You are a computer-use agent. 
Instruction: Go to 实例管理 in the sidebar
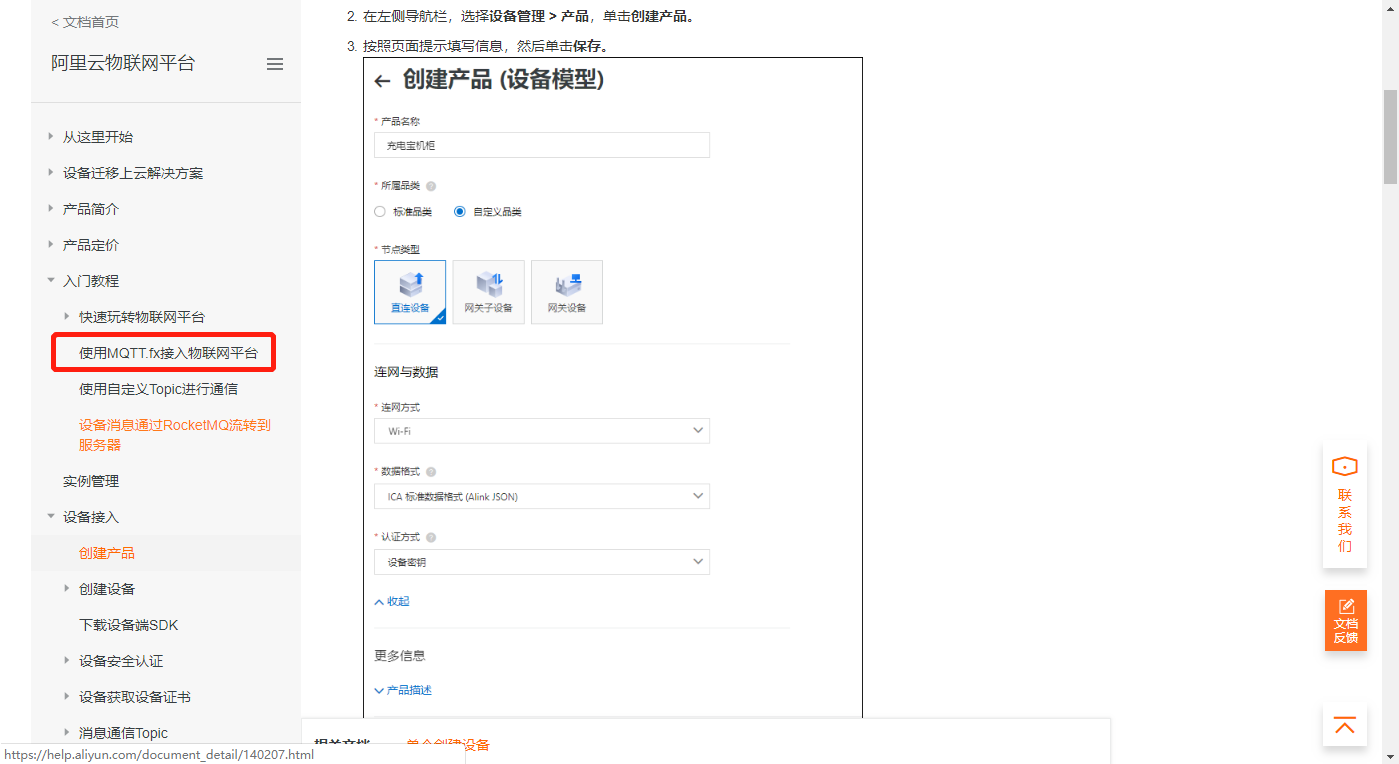coord(91,481)
